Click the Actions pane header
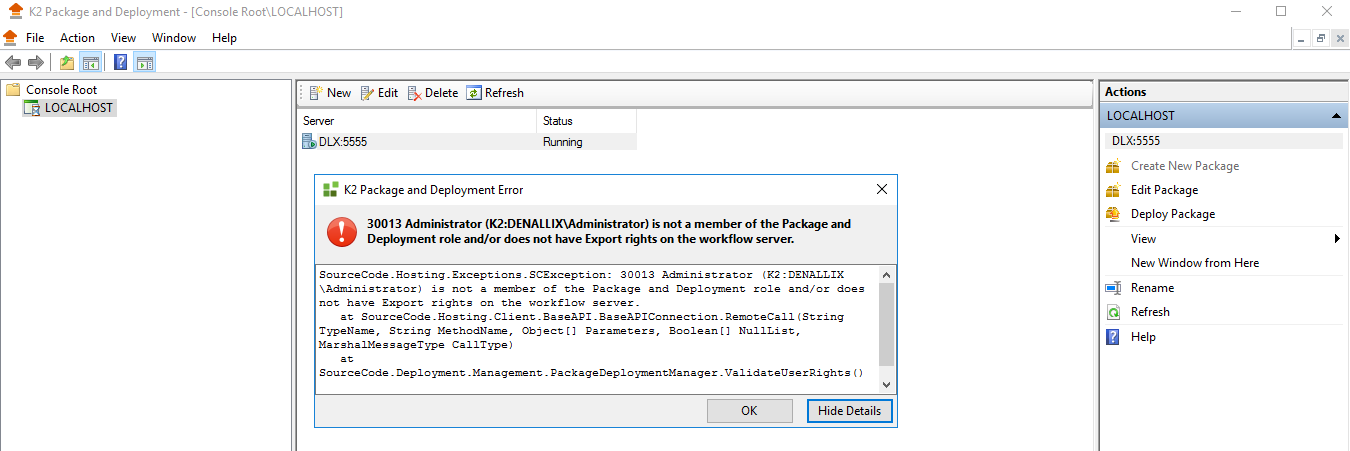Image resolution: width=1350 pixels, height=451 pixels. pyautogui.click(x=1224, y=92)
